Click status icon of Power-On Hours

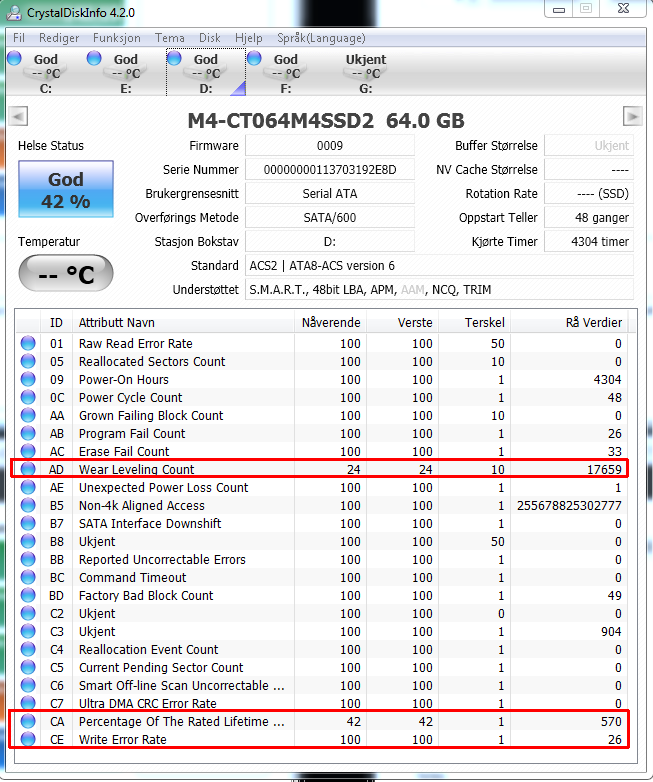pyautogui.click(x=28, y=379)
